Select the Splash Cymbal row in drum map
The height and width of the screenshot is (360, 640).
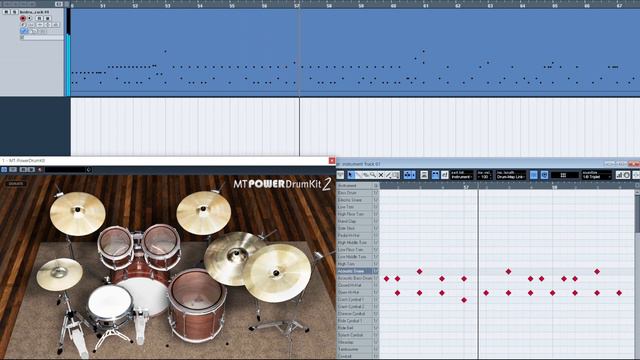pos(355,335)
